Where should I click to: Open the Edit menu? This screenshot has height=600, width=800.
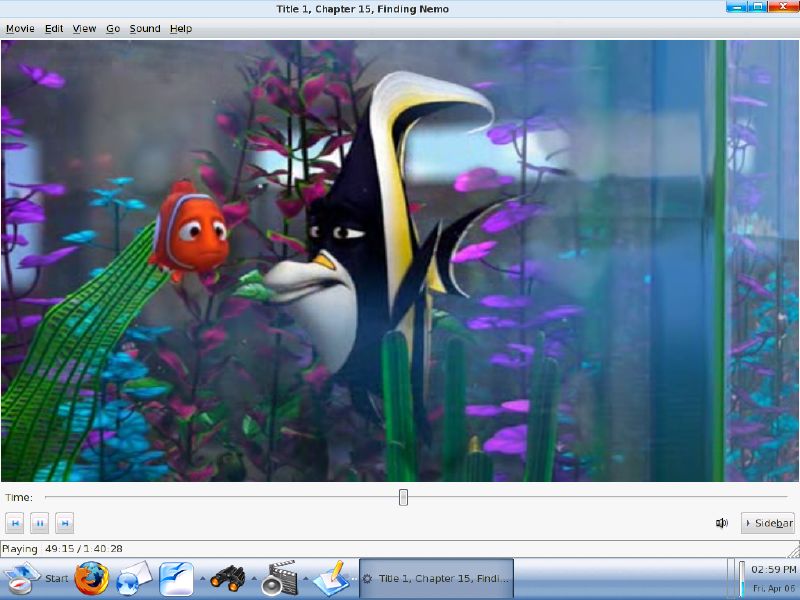click(54, 29)
